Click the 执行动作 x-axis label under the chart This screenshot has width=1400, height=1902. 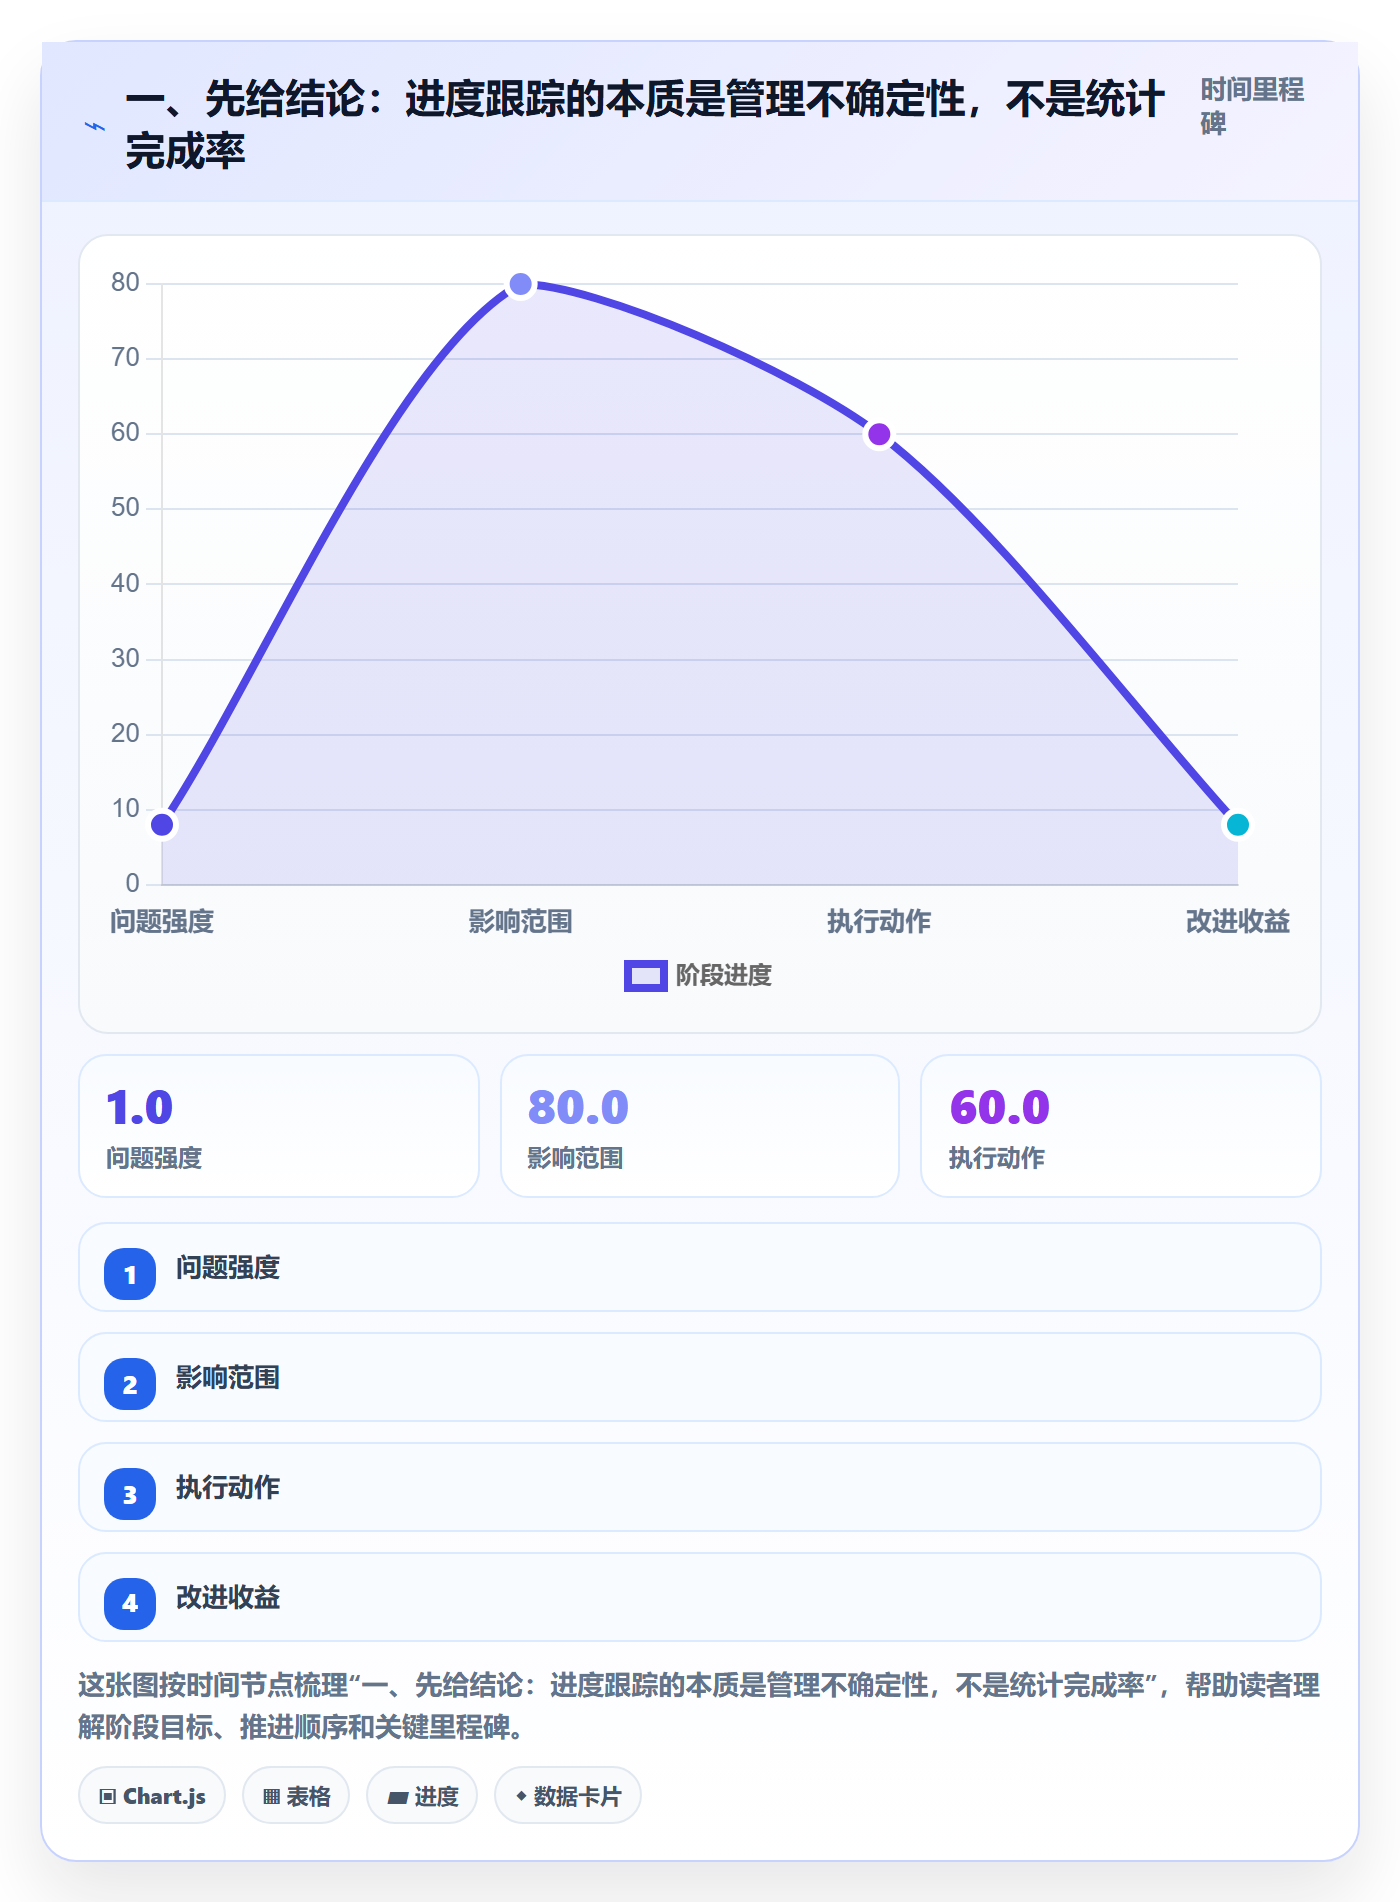(x=879, y=921)
